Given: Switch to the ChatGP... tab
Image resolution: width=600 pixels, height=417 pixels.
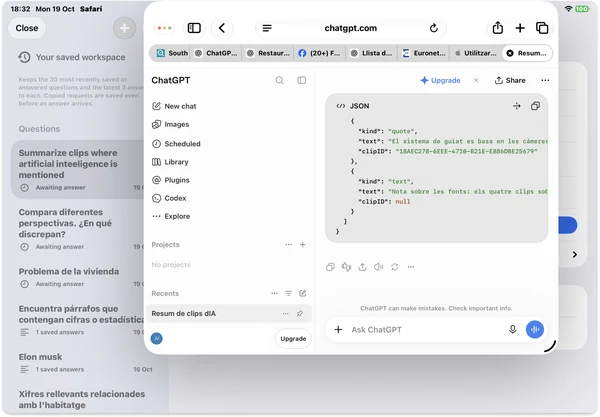Looking at the screenshot, I should pos(216,53).
